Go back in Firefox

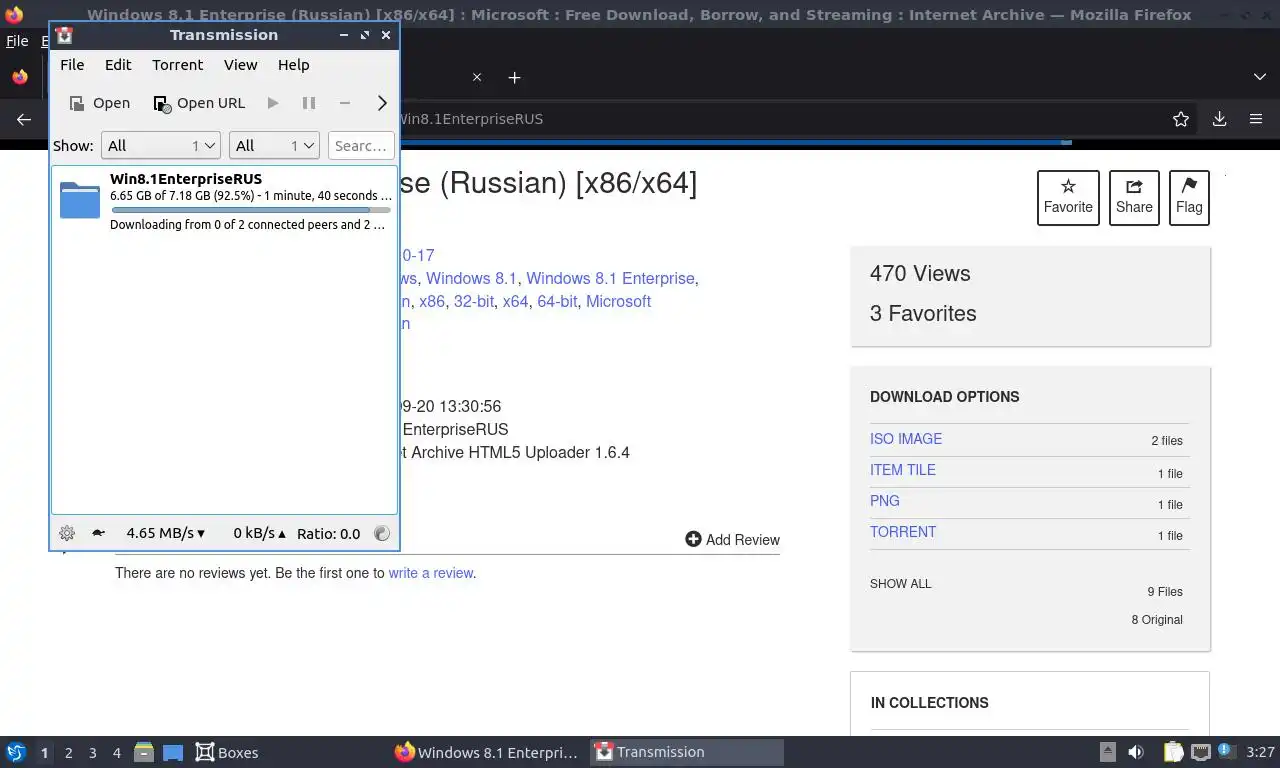click(24, 119)
